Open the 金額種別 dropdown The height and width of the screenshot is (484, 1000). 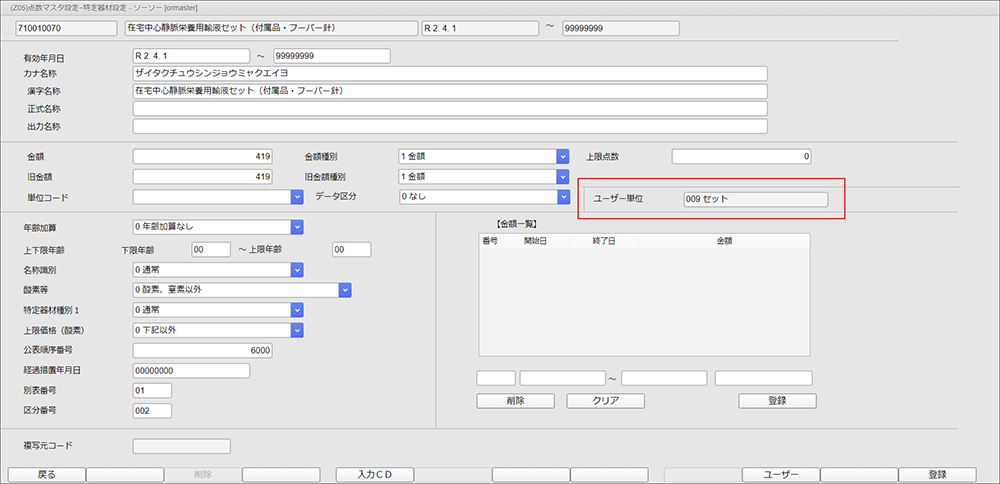(x=563, y=156)
